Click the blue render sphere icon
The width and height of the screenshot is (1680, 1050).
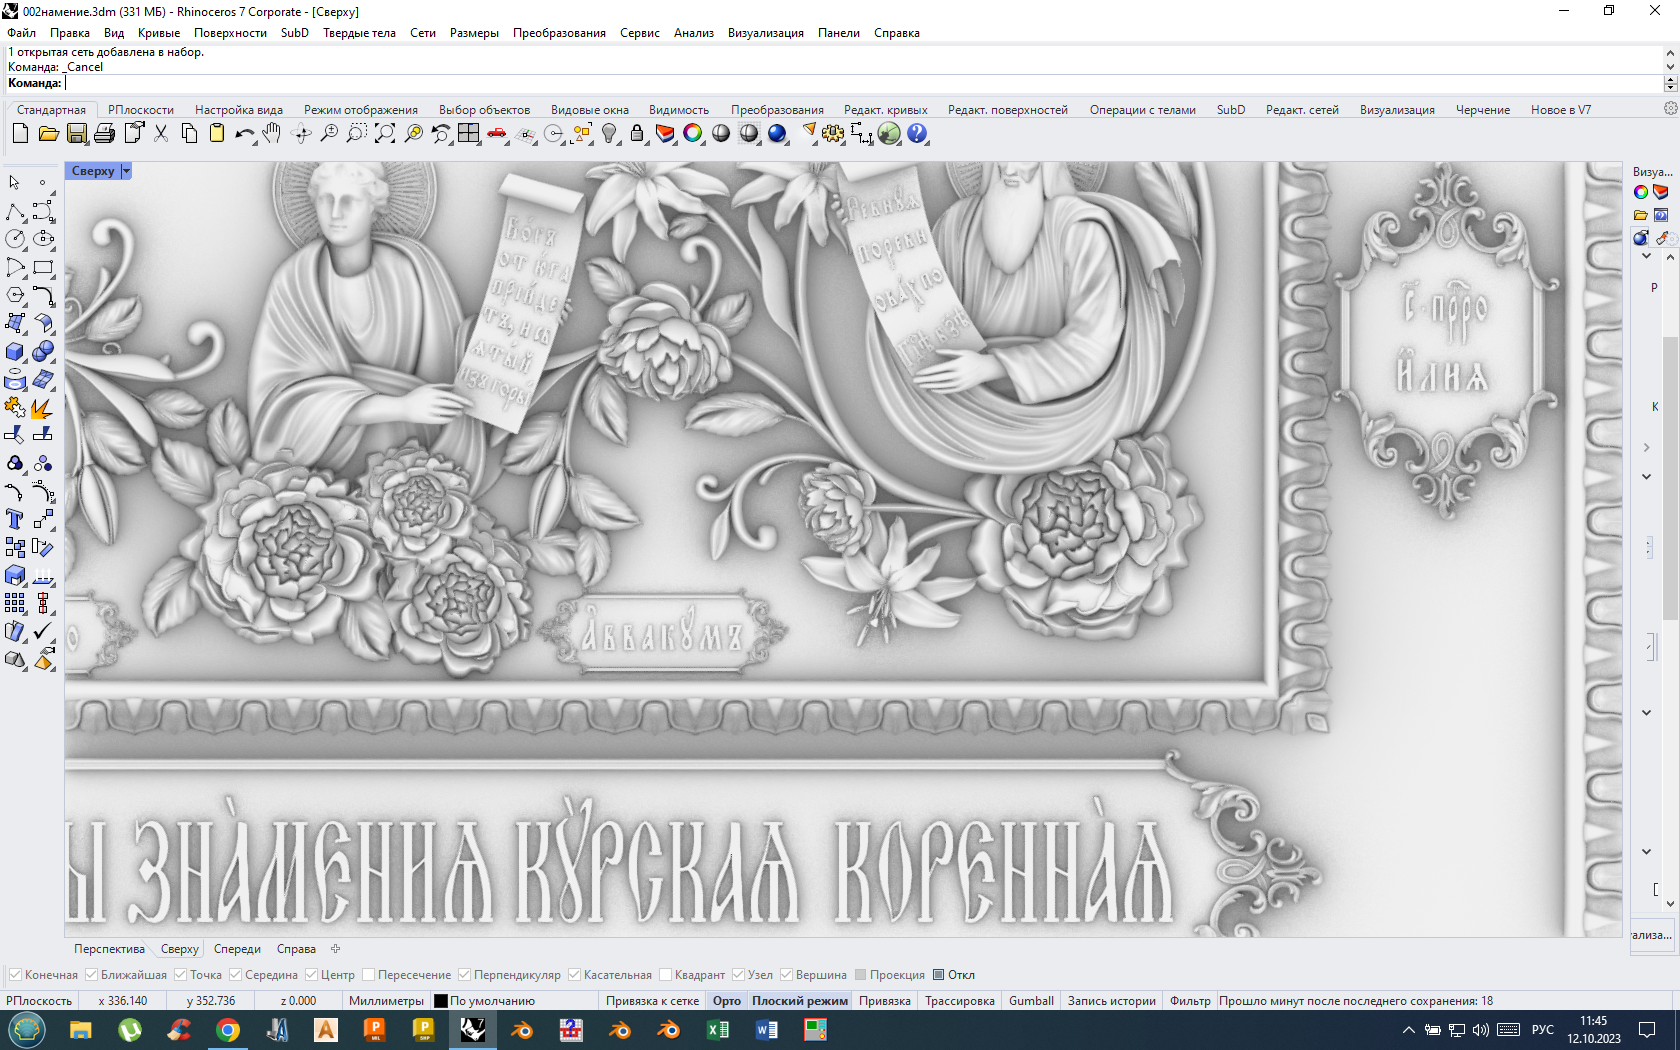(777, 133)
